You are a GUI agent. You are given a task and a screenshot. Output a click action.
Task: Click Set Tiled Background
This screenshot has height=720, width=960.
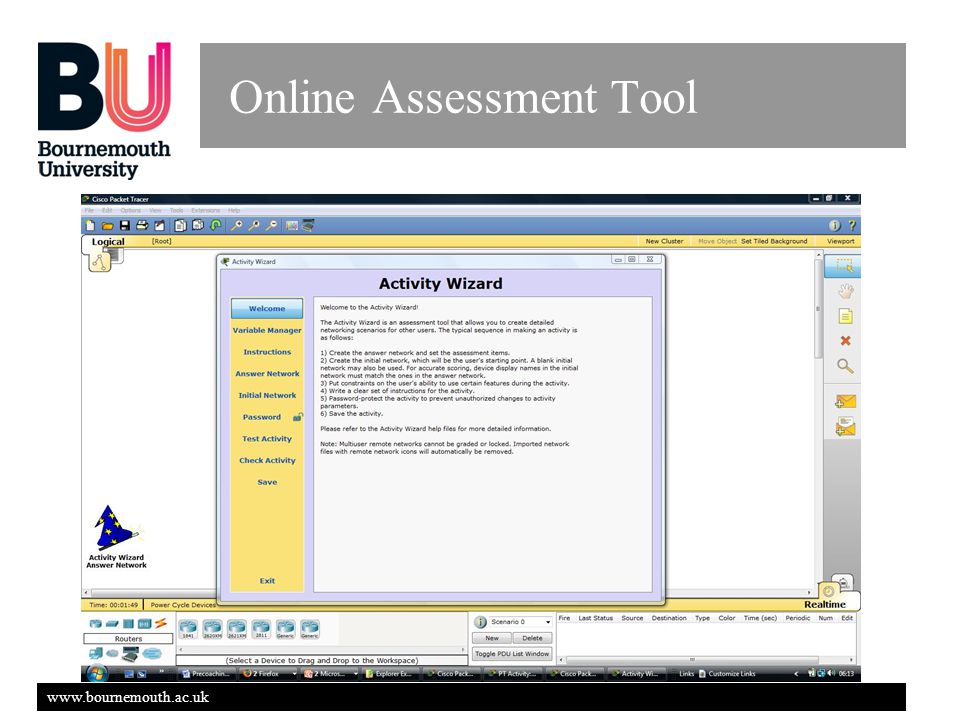tap(774, 241)
